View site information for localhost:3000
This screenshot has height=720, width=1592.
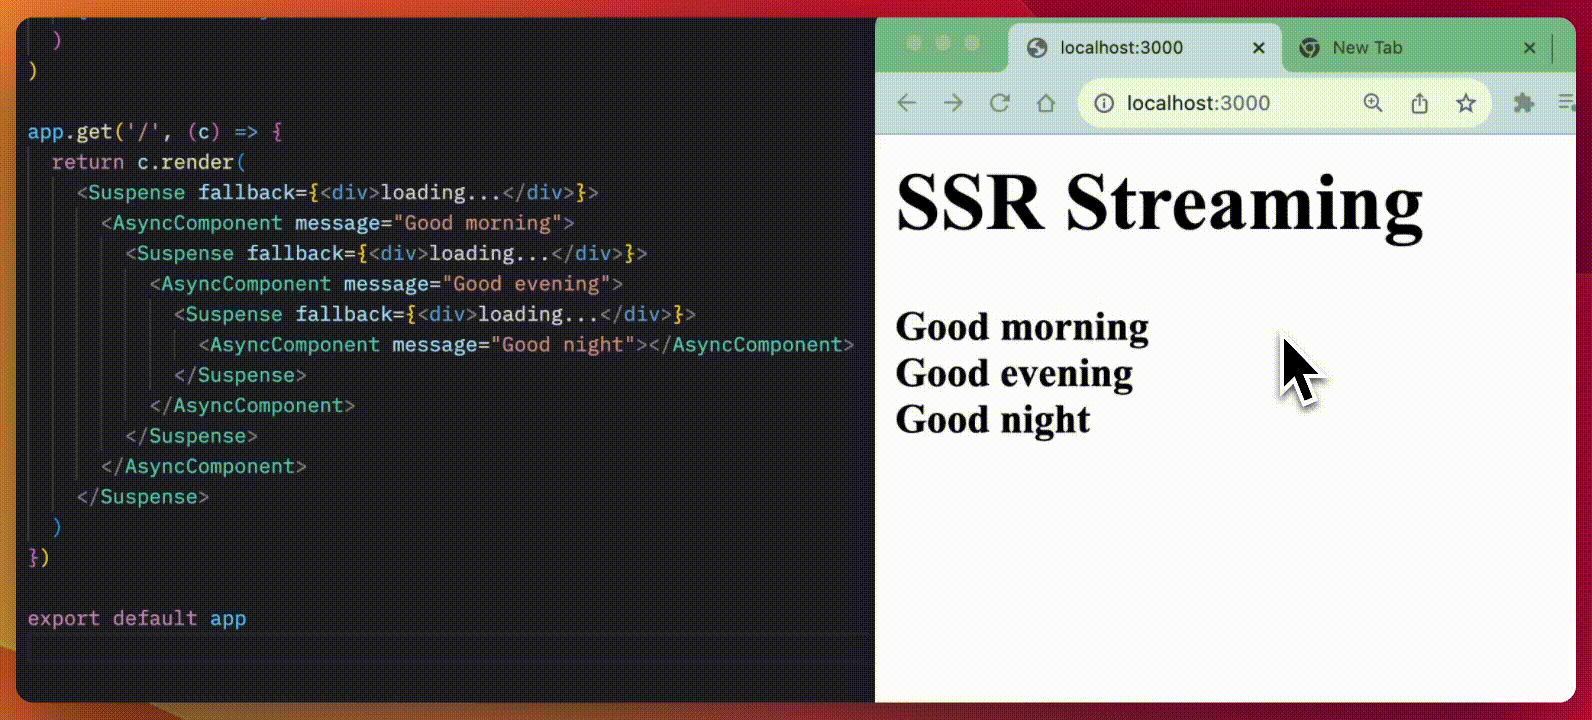coord(1104,103)
